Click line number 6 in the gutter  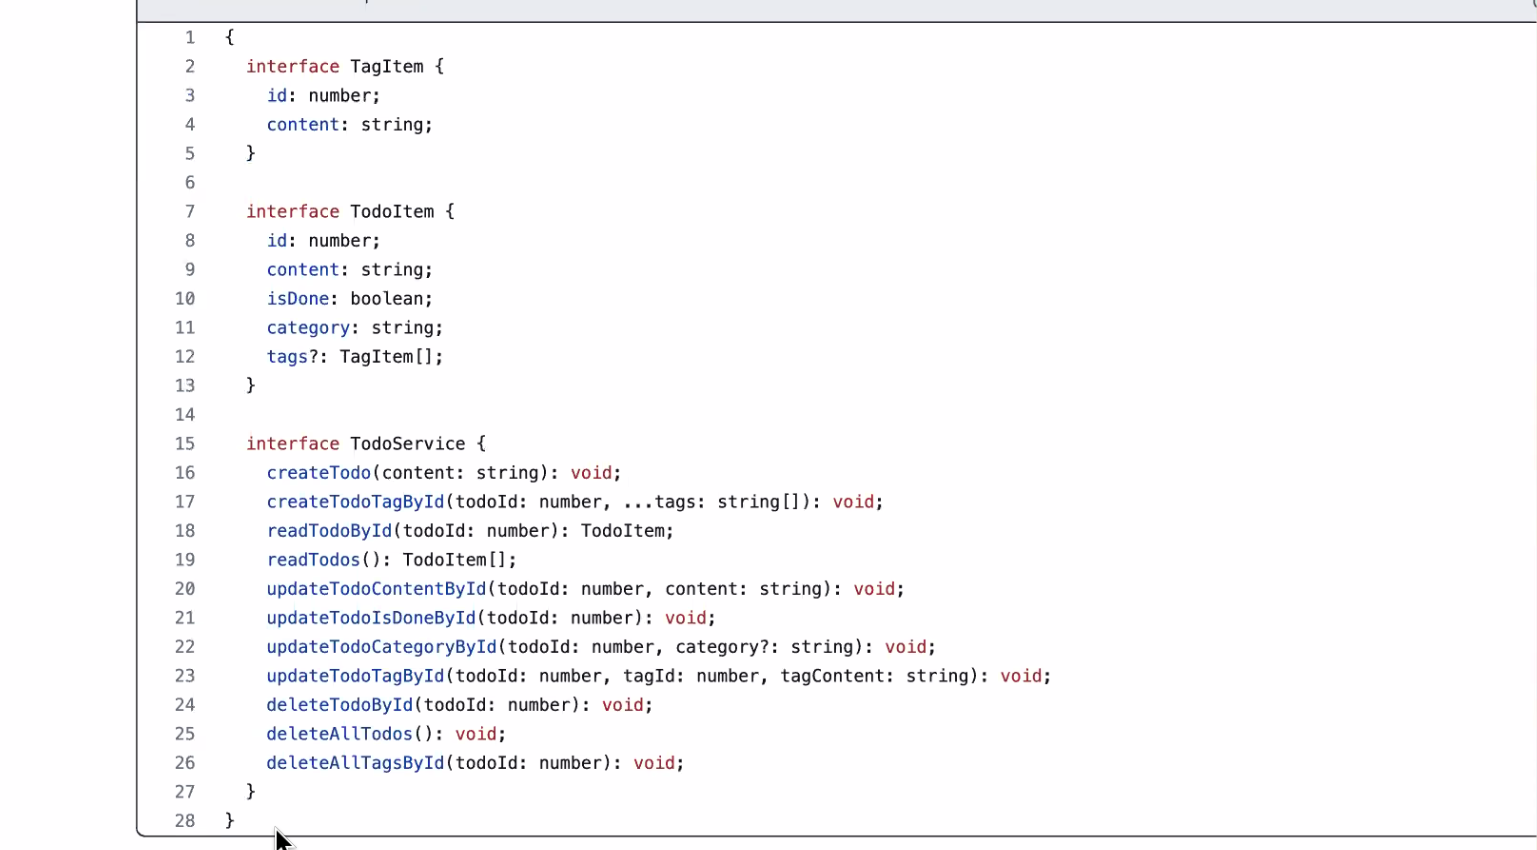[x=190, y=183]
